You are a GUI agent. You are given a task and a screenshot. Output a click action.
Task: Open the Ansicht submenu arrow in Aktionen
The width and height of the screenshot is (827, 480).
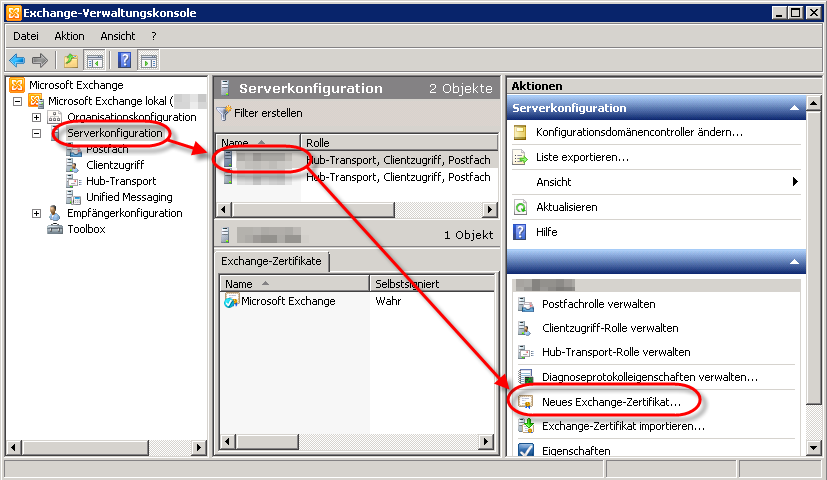point(795,182)
